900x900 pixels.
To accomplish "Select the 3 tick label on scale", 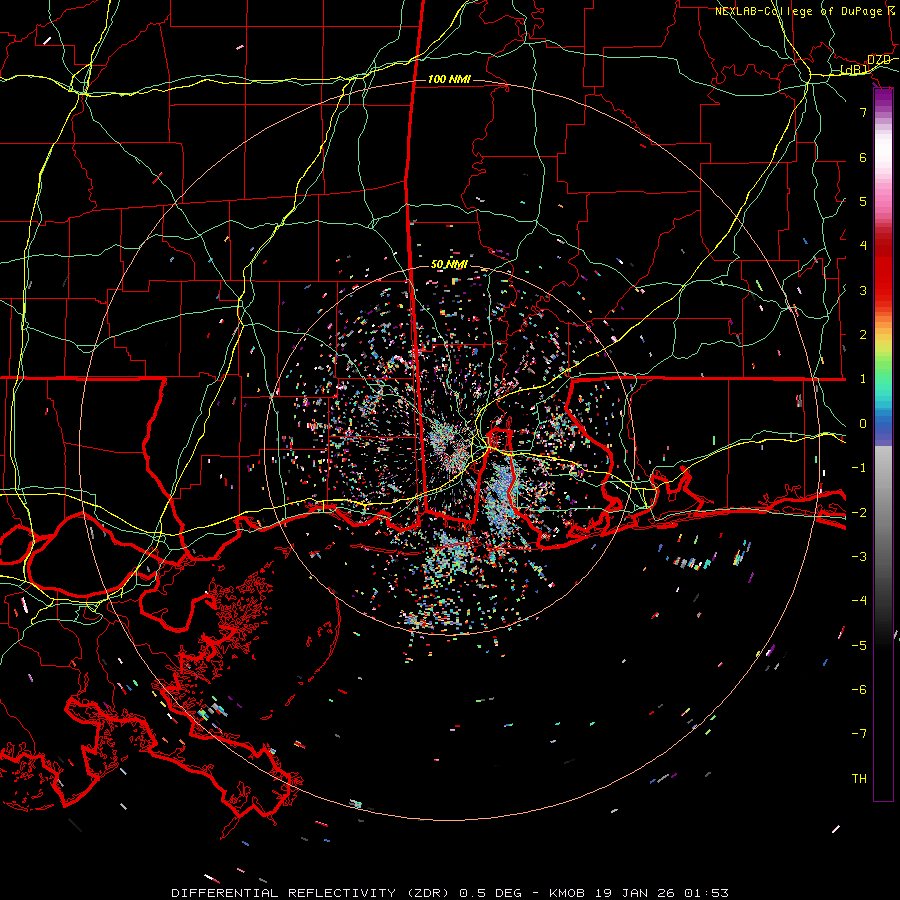I will [x=863, y=290].
